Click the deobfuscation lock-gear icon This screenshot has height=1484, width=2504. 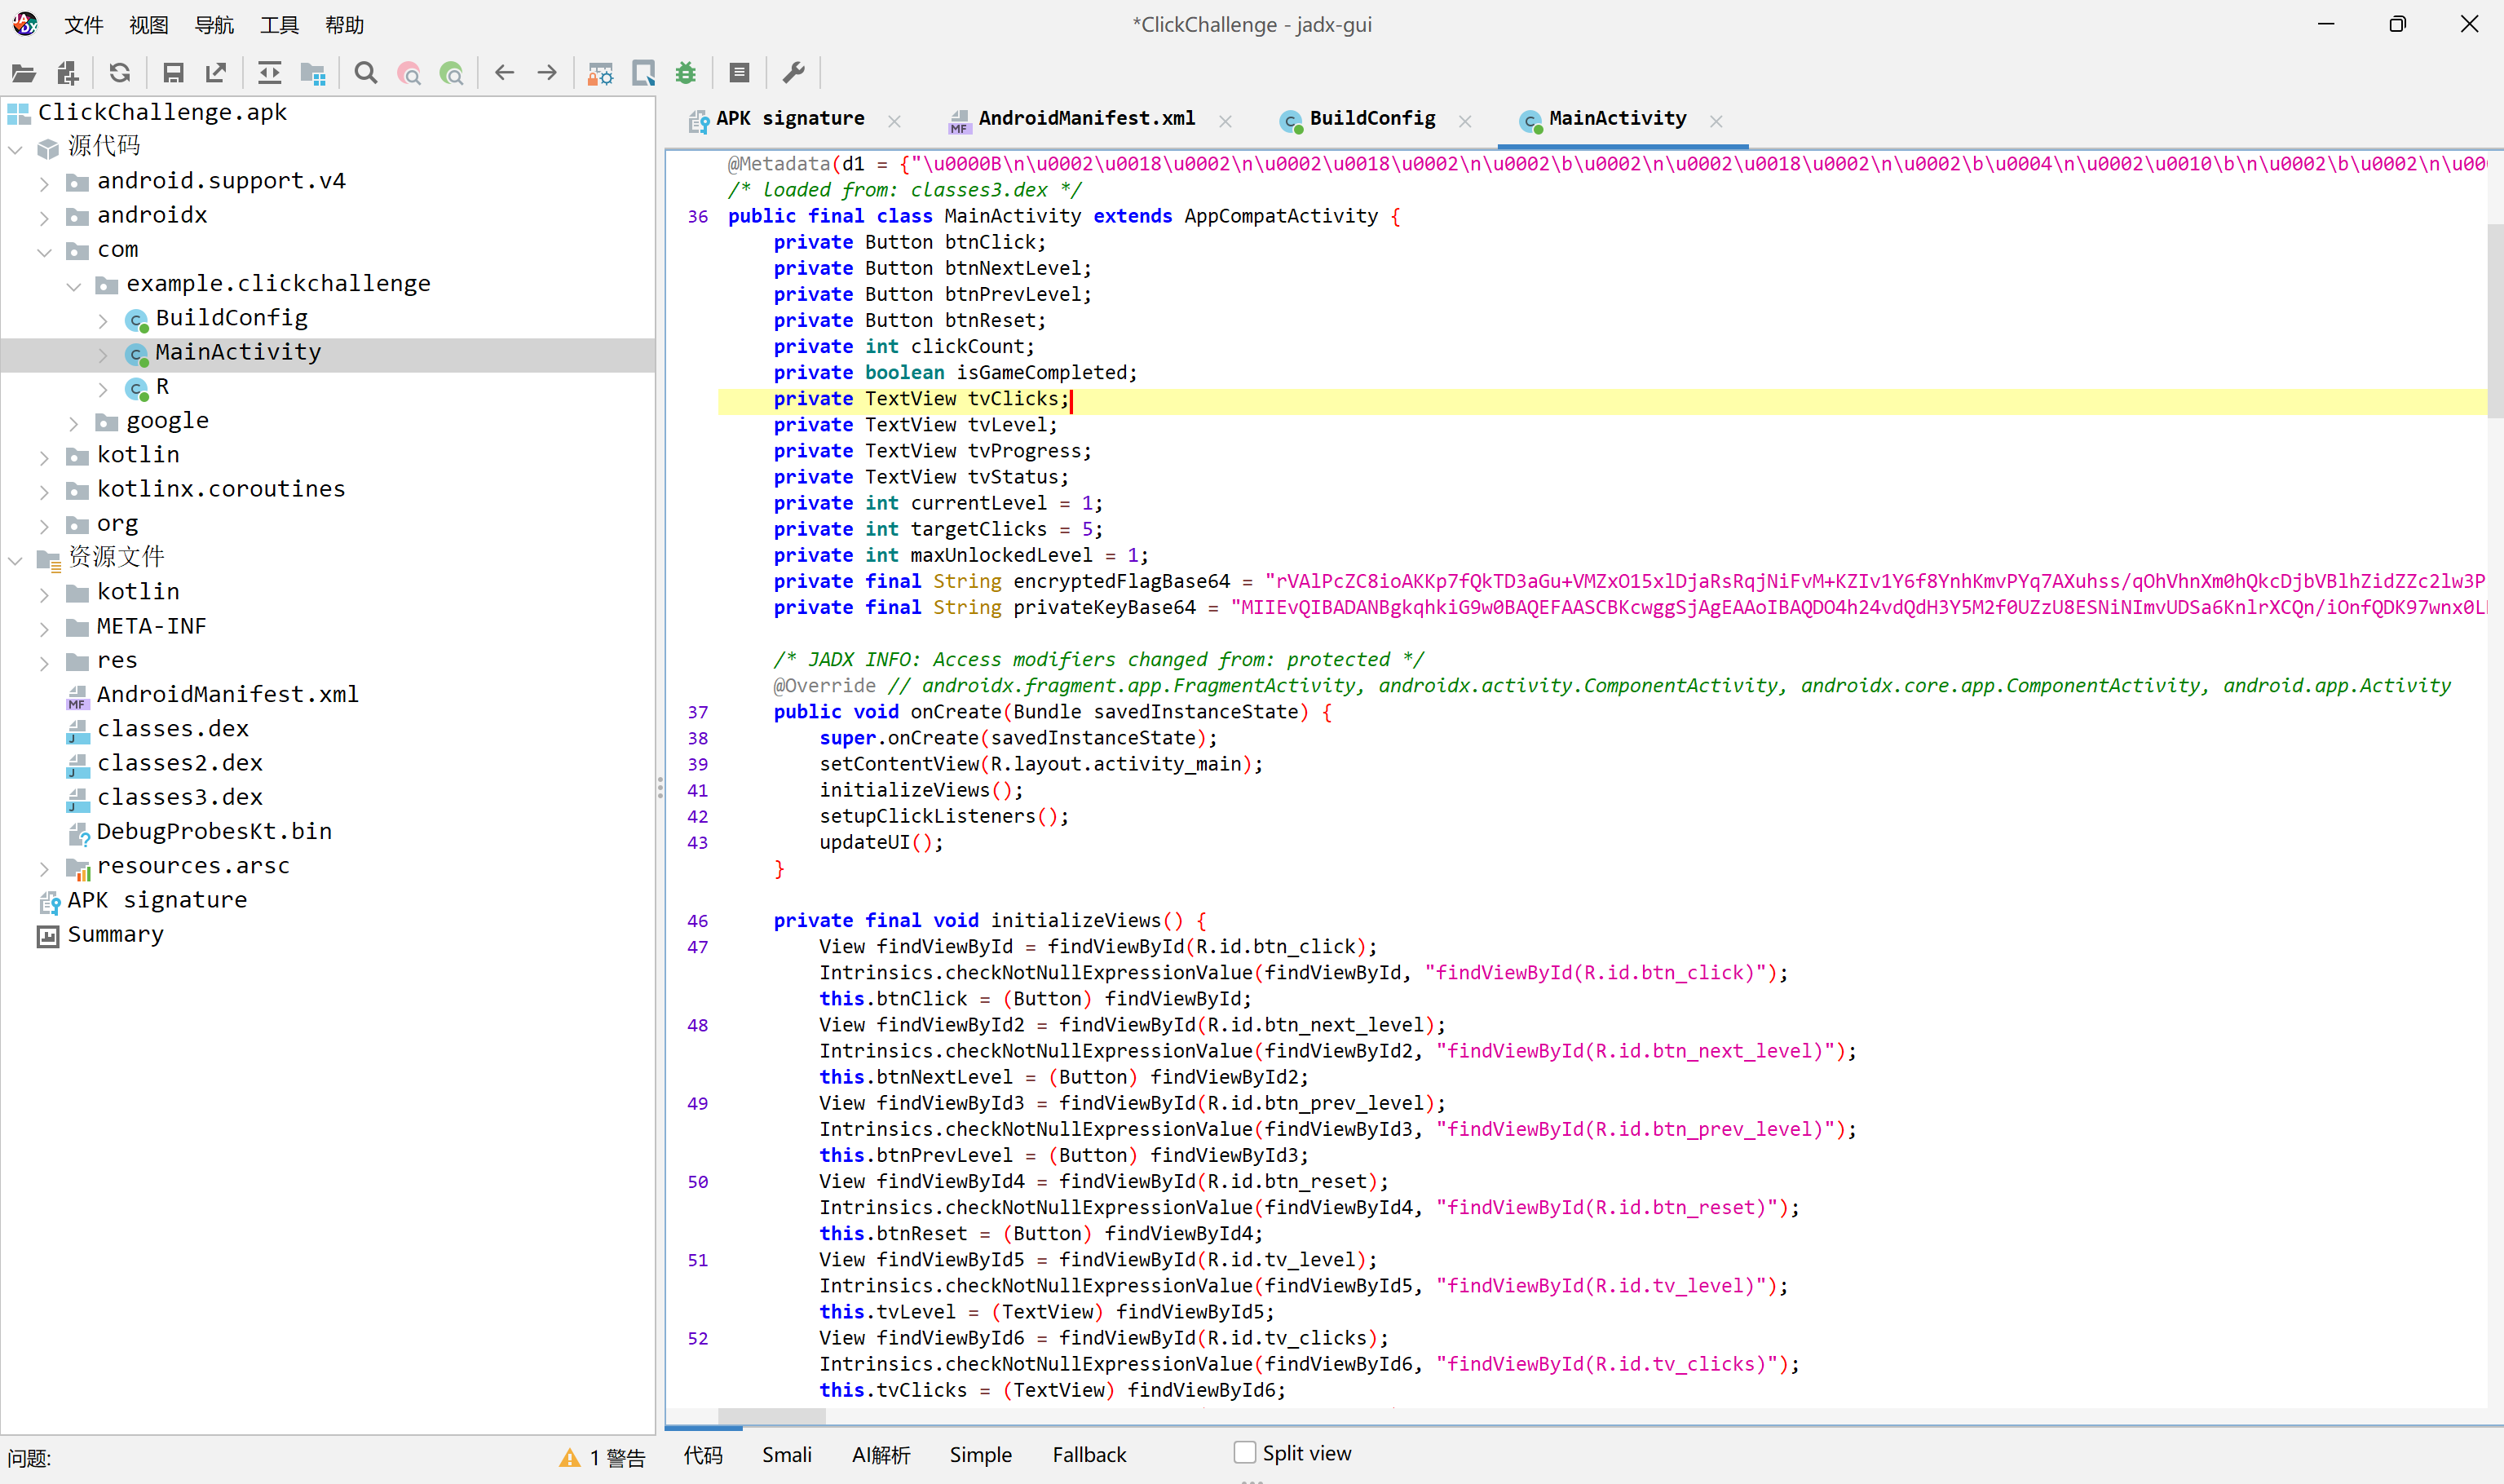tap(600, 73)
